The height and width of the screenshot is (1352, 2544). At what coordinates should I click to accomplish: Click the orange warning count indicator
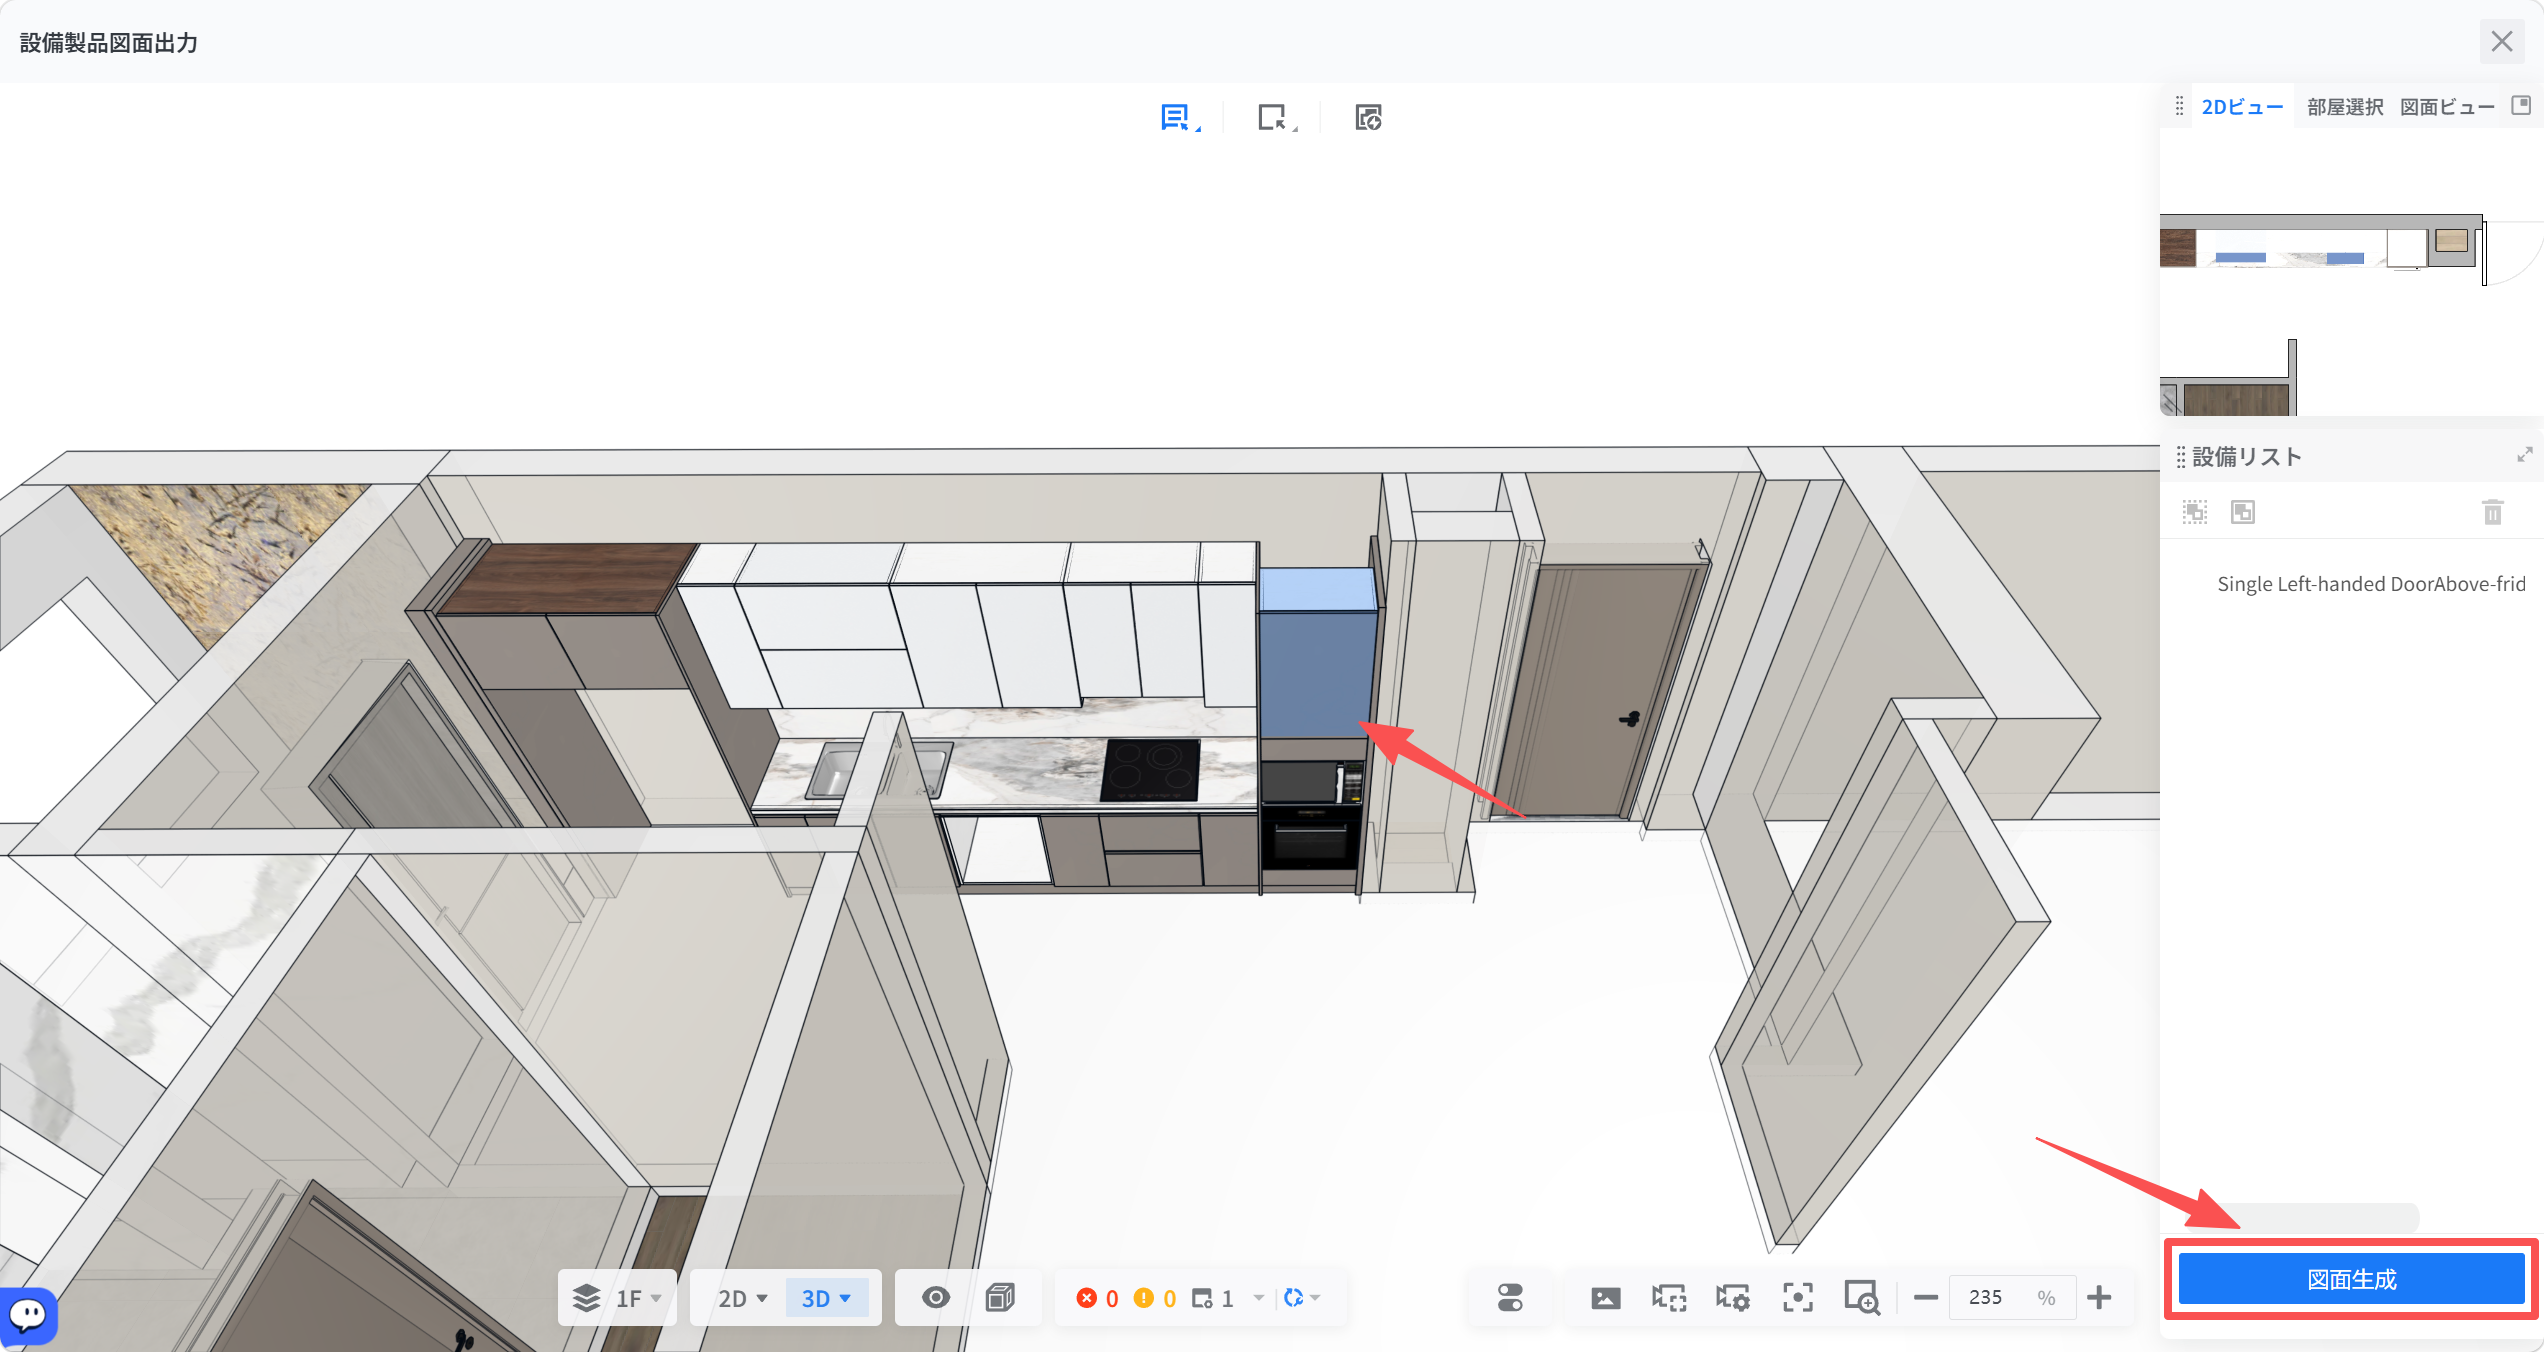click(x=1155, y=1298)
